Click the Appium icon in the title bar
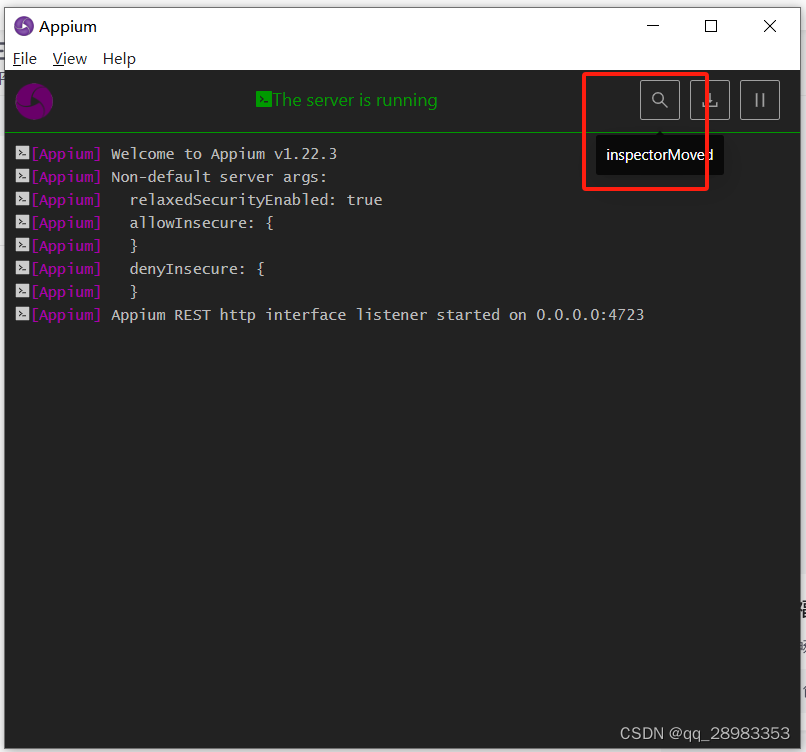This screenshot has height=752, width=806. pos(22,26)
